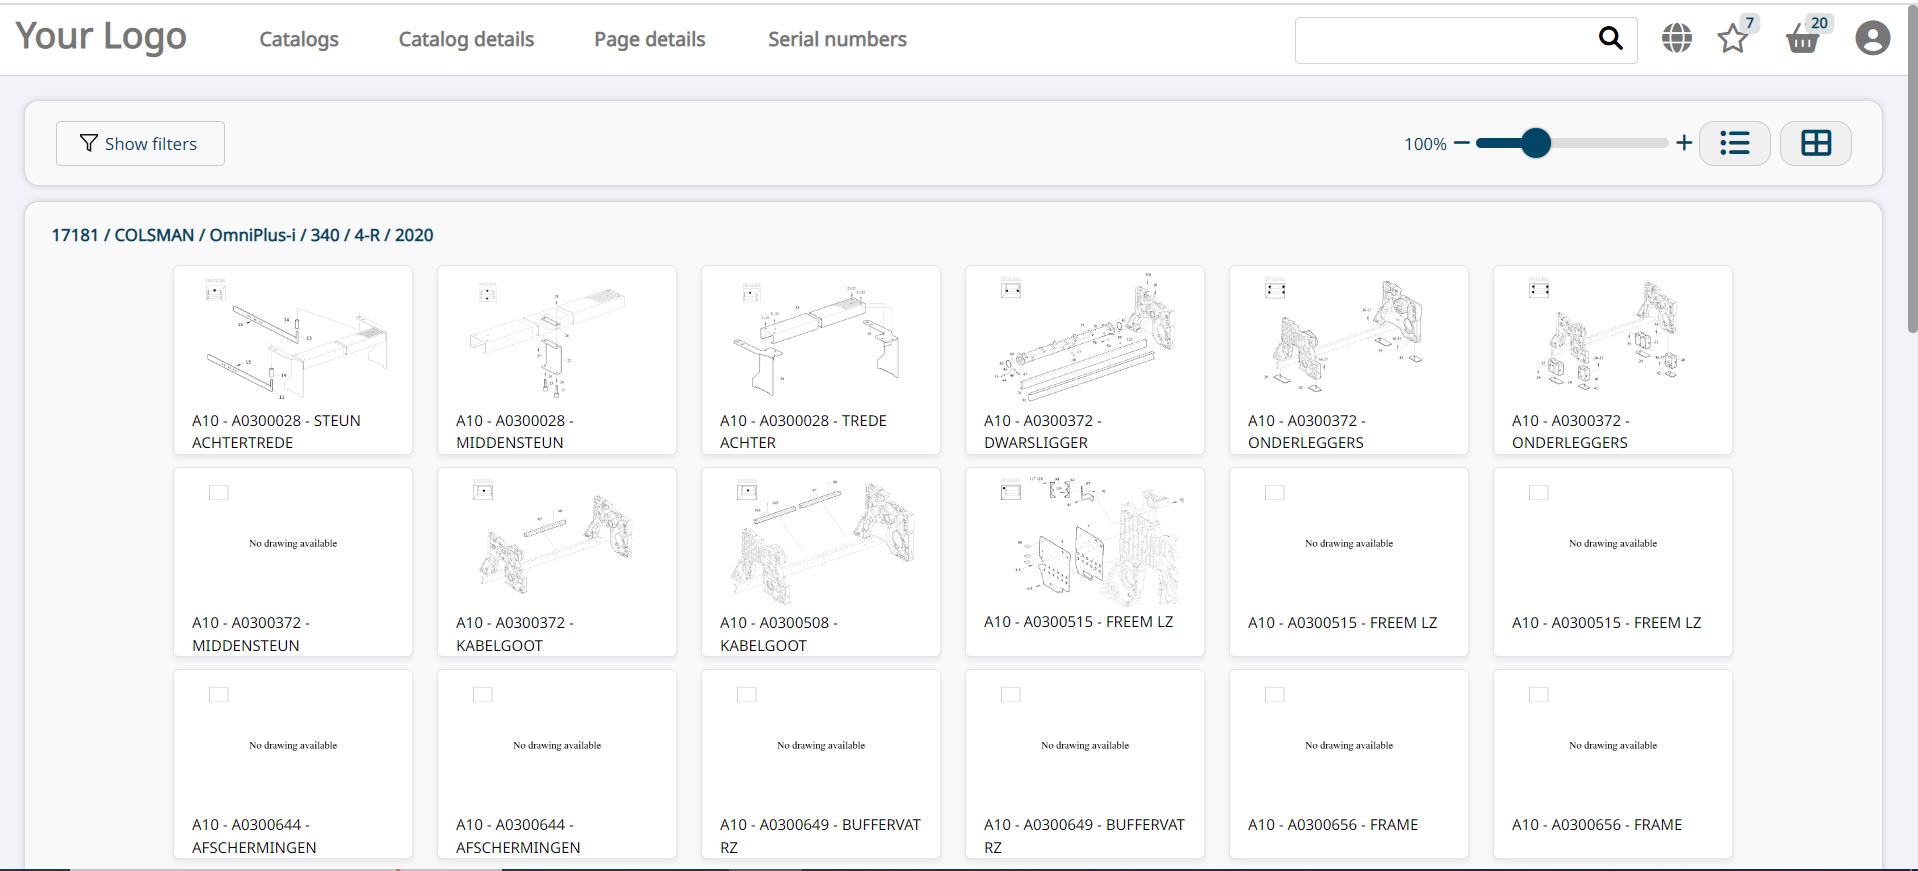Click the 17181 / COLSMAN breadcrumb path

click(242, 235)
